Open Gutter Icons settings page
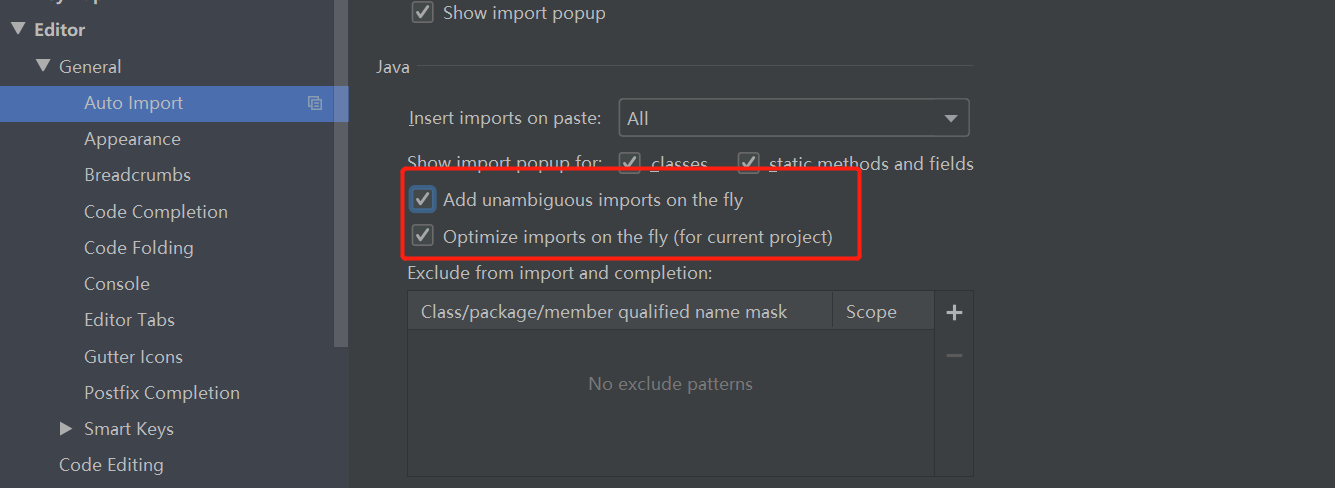 coord(133,356)
